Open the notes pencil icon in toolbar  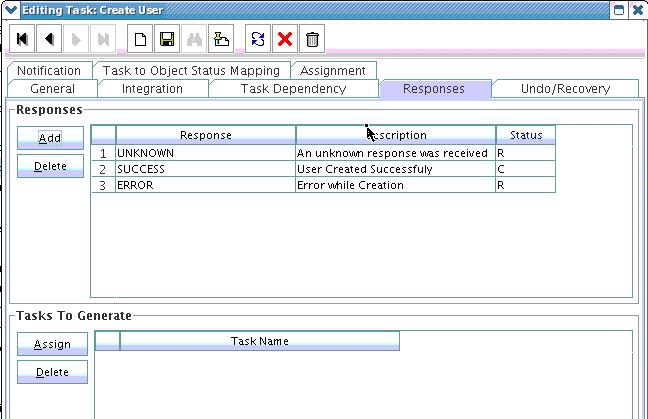(221, 39)
